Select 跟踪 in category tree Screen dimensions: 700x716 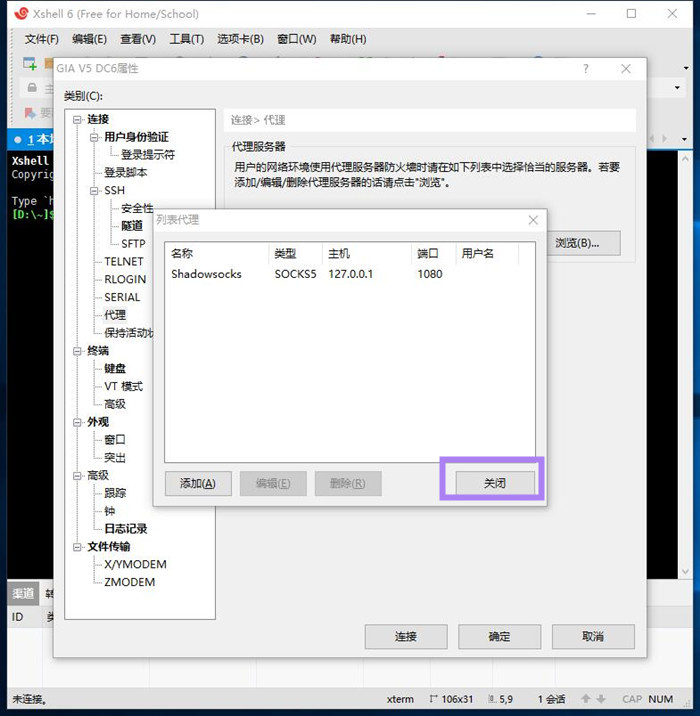[115, 493]
